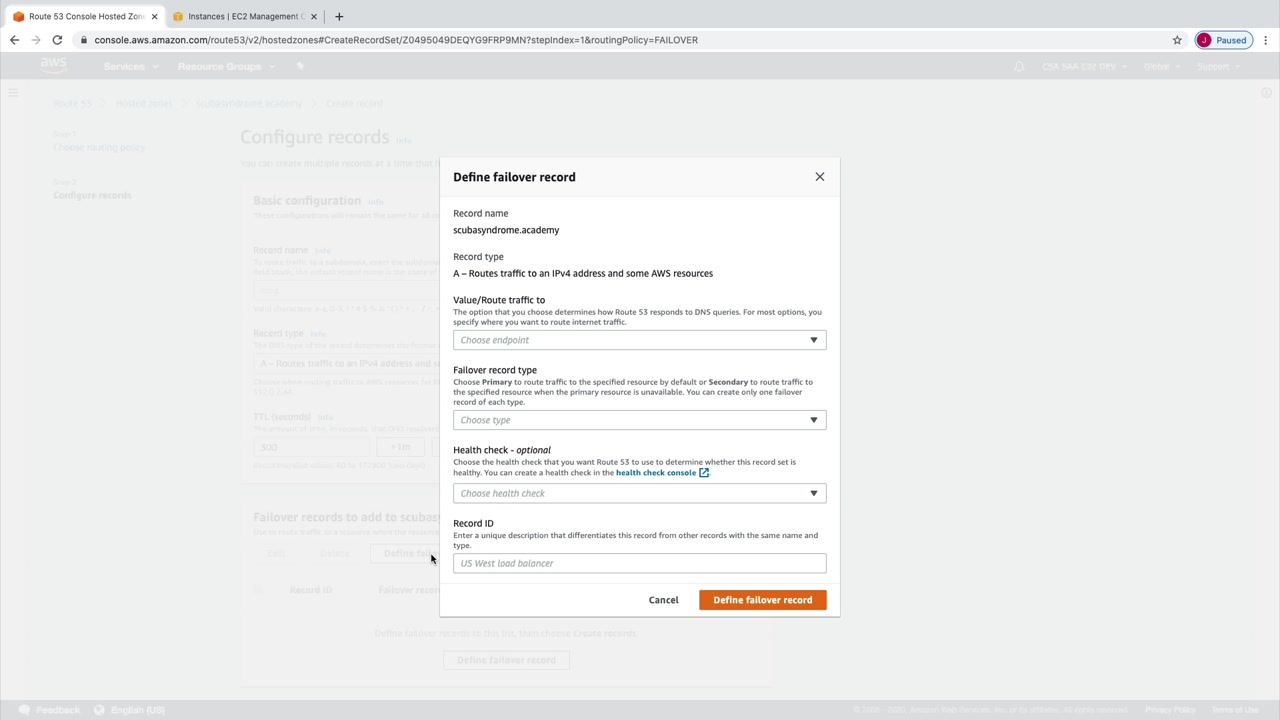The height and width of the screenshot is (720, 1280).
Task: Go to Hosted zones breadcrumb
Action: tap(144, 104)
